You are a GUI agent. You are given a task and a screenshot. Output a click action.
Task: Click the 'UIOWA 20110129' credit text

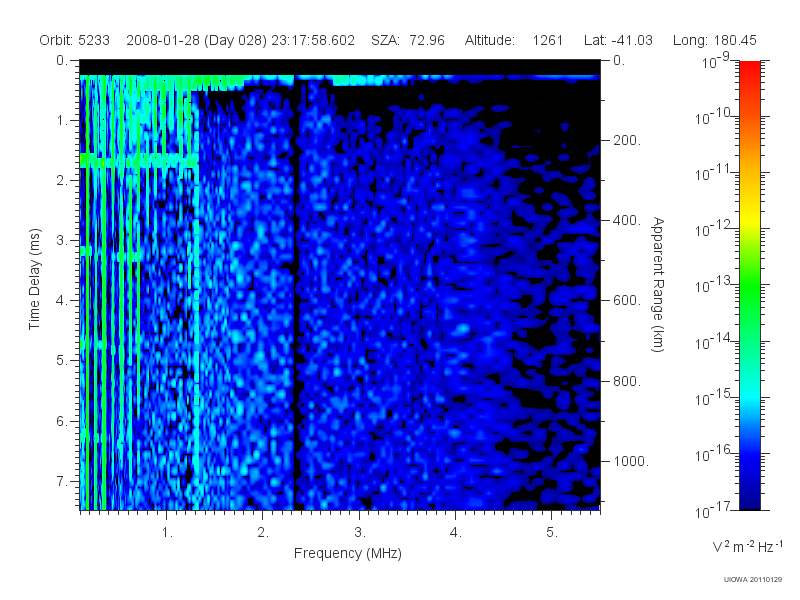(x=753, y=579)
